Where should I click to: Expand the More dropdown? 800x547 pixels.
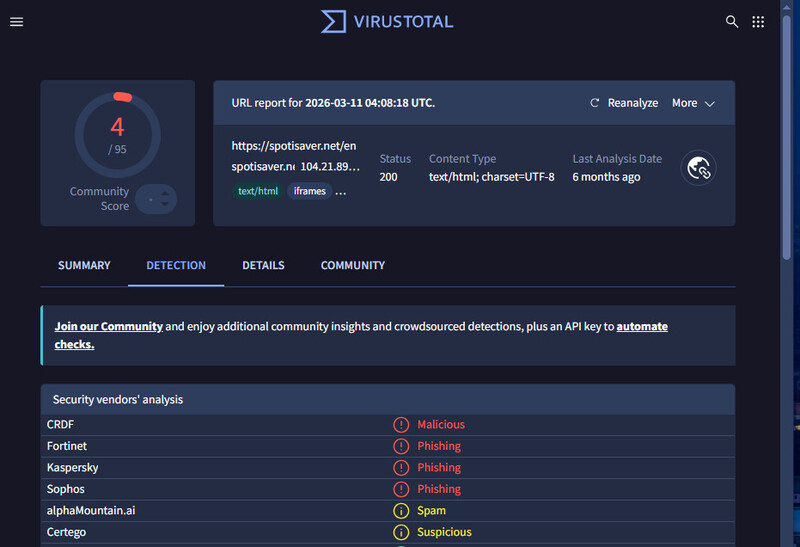pyautogui.click(x=693, y=103)
